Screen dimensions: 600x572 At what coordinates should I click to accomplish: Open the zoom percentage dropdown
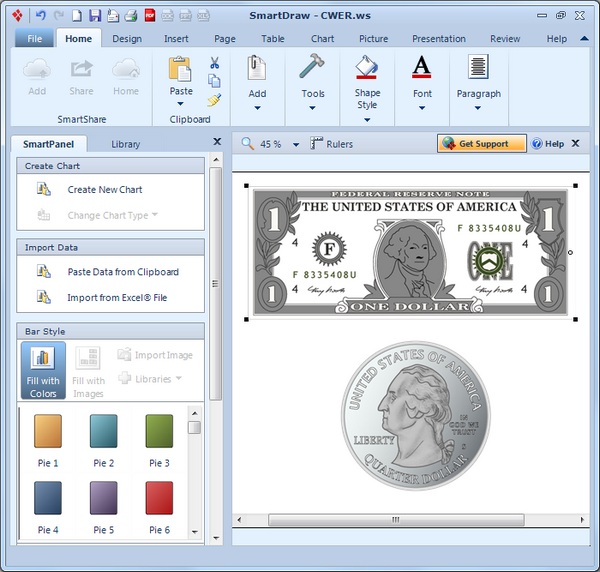click(296, 145)
